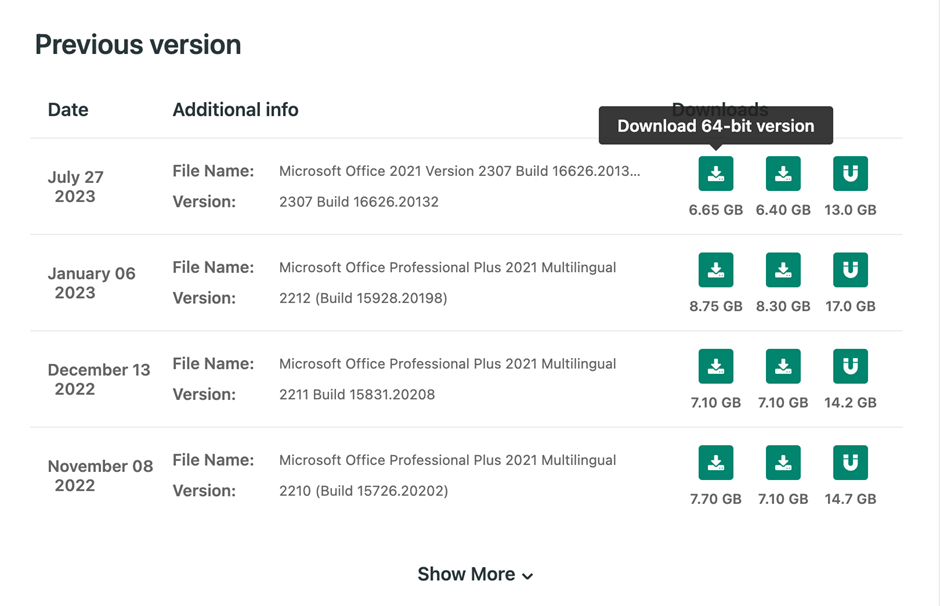
Task: Click the Date column header
Action: 68,110
